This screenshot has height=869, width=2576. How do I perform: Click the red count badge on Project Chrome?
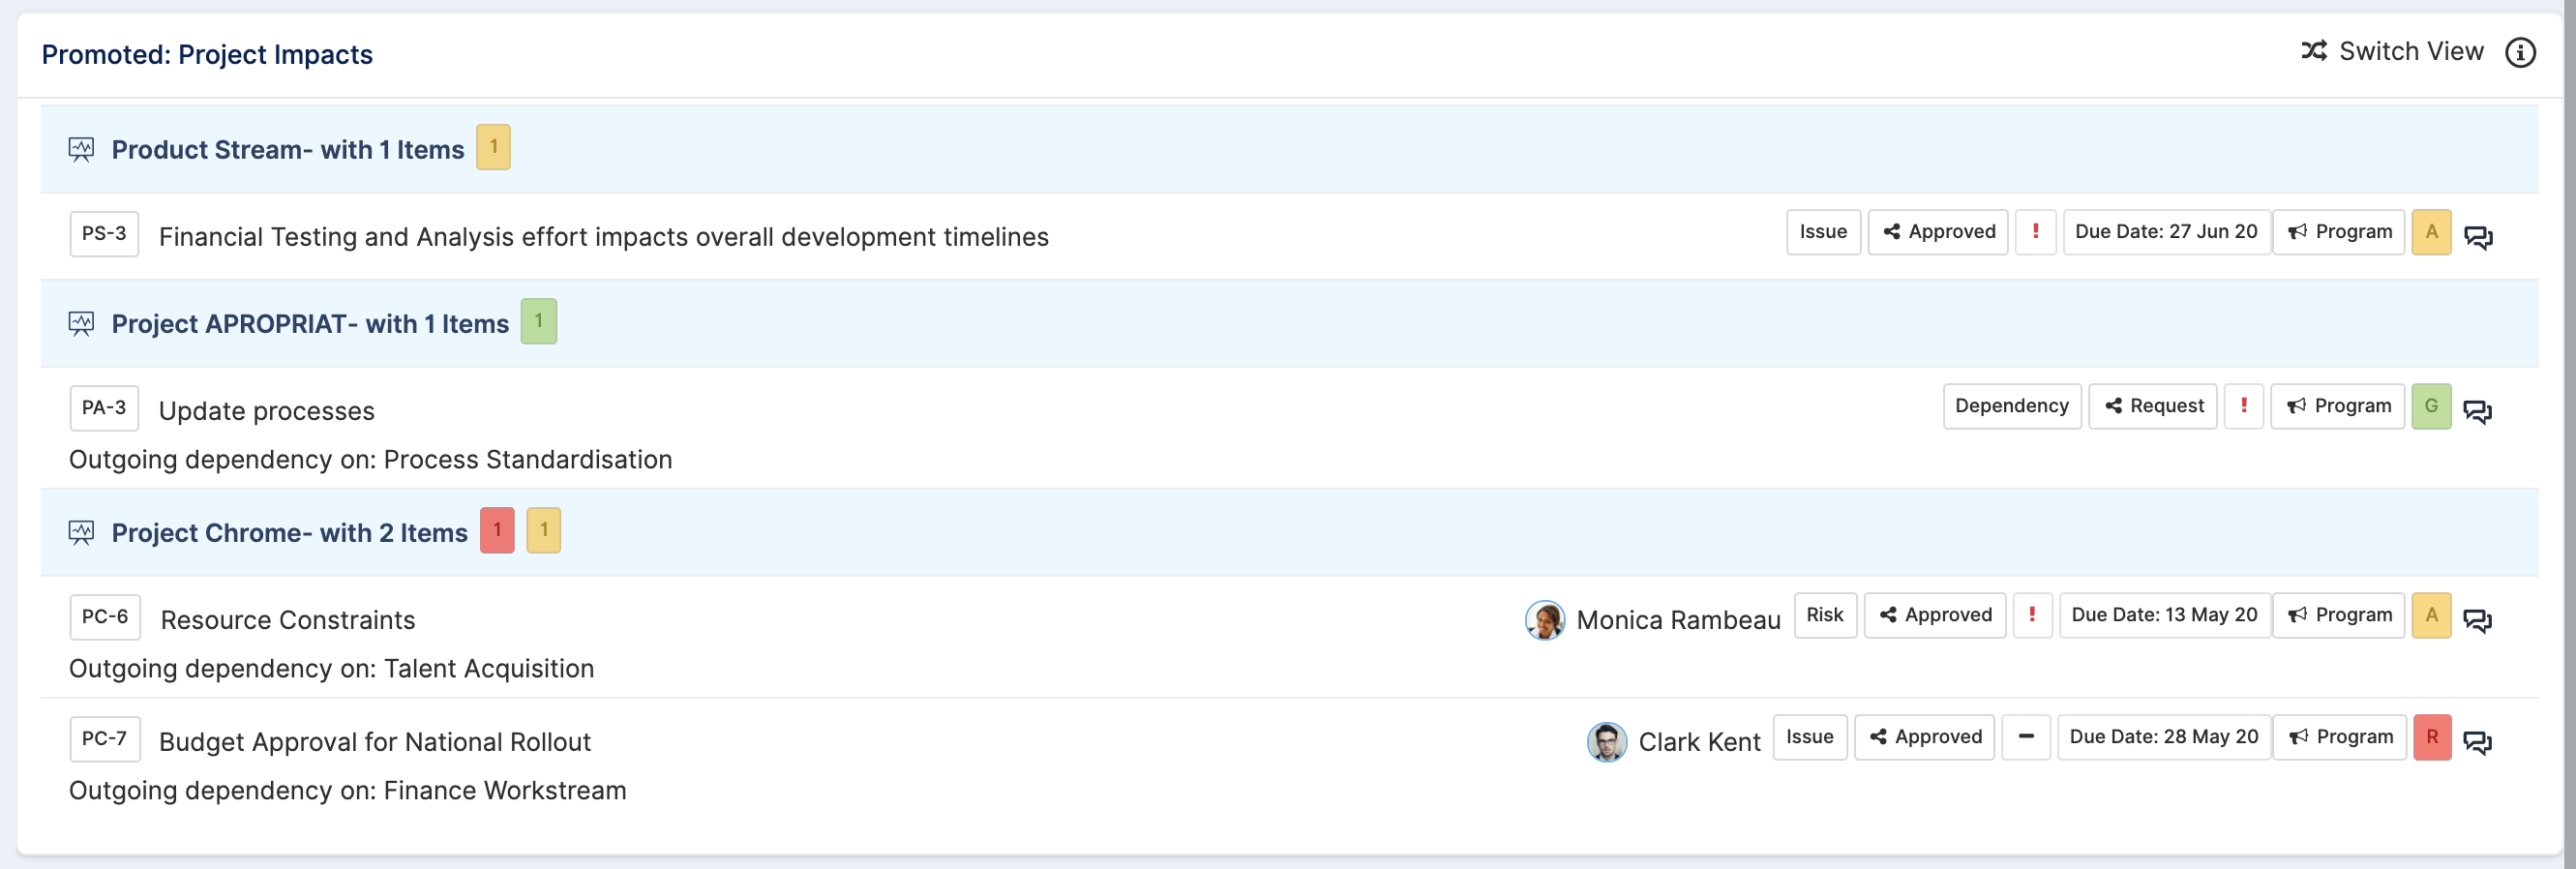coord(497,530)
